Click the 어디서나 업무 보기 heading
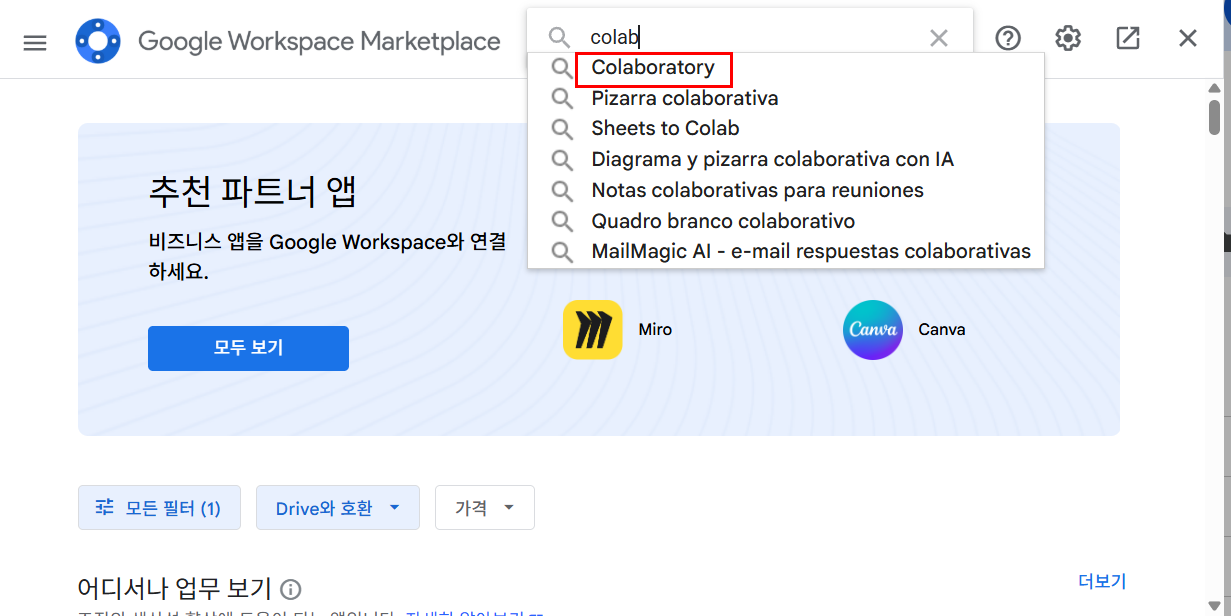 pyautogui.click(x=175, y=588)
